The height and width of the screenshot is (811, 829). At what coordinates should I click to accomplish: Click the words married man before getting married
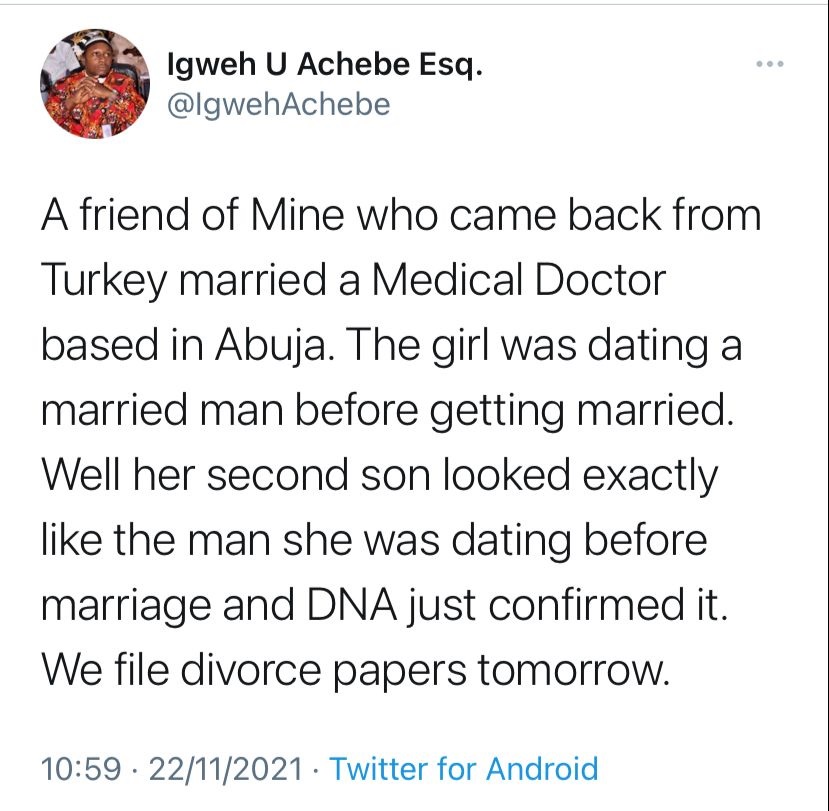coord(389,411)
